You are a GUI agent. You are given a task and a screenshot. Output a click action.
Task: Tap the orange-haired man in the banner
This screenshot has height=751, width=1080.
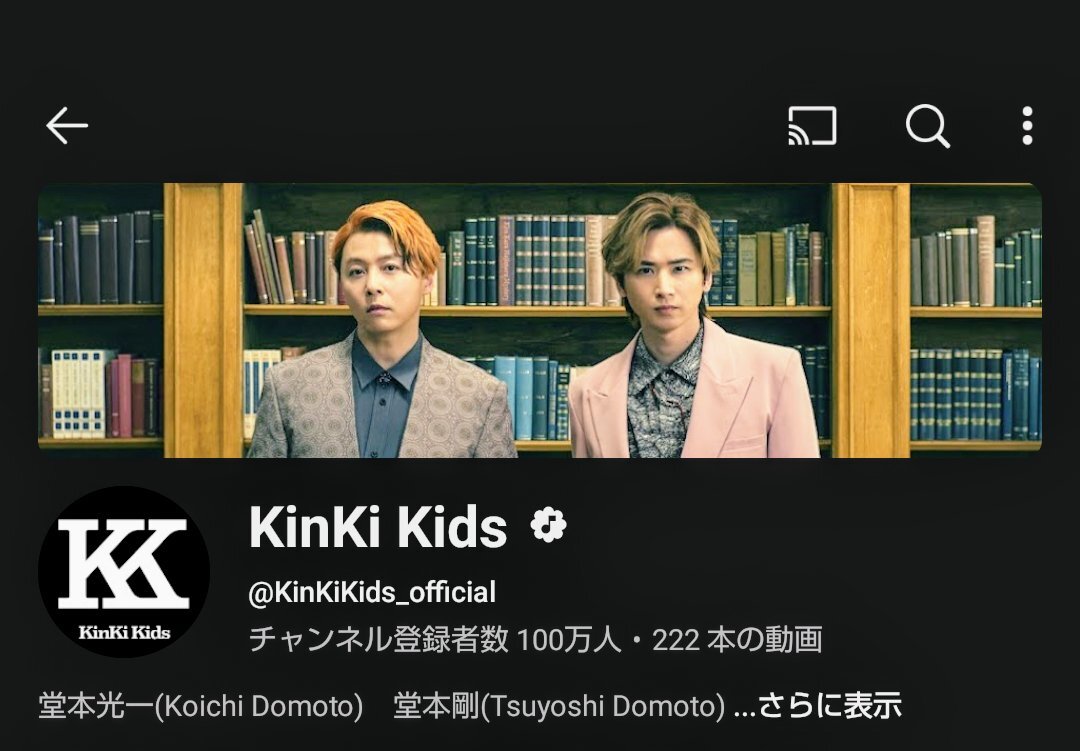[383, 331]
